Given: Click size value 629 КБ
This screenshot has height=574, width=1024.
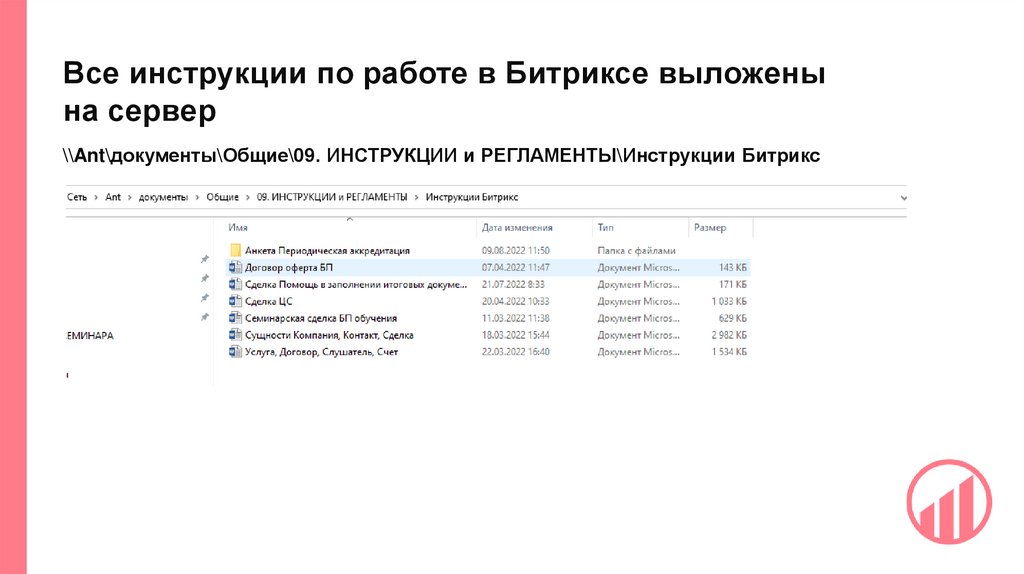Looking at the screenshot, I should coord(733,318).
